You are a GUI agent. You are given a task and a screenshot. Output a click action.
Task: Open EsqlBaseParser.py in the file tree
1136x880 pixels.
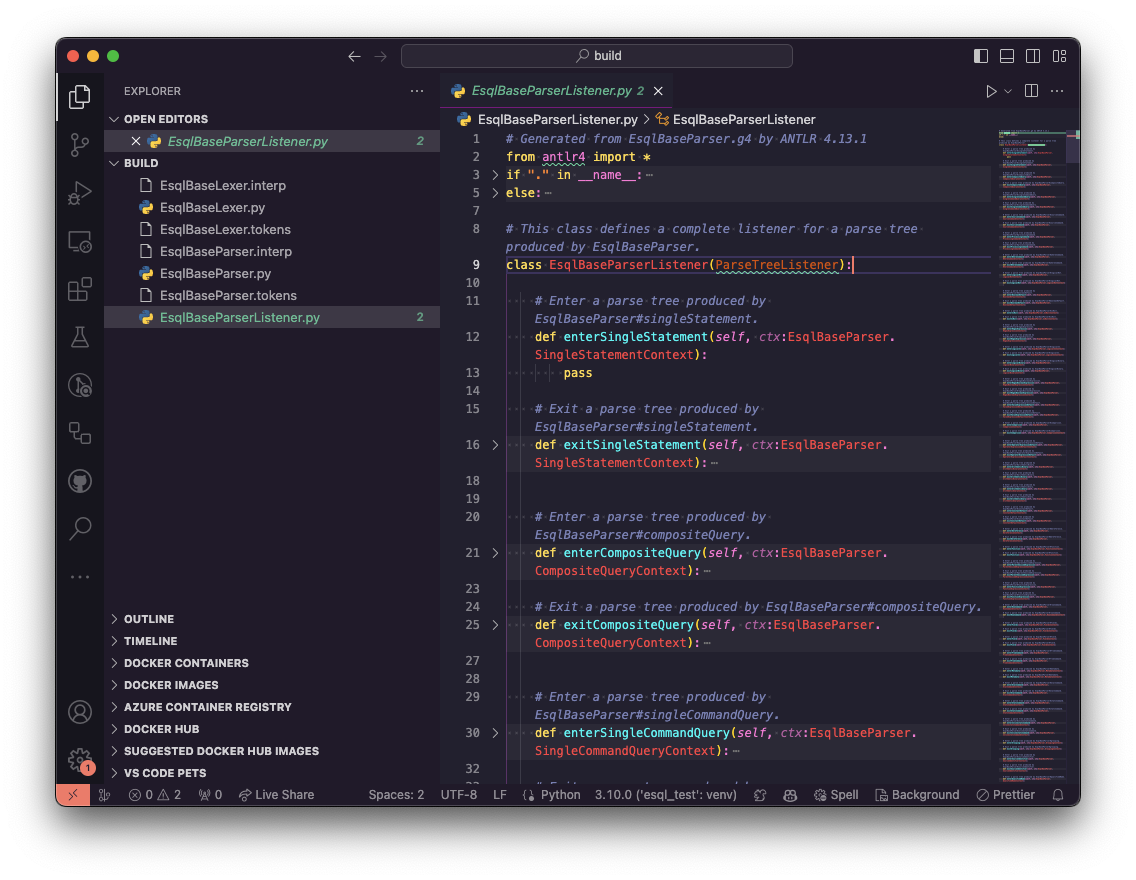pos(215,273)
